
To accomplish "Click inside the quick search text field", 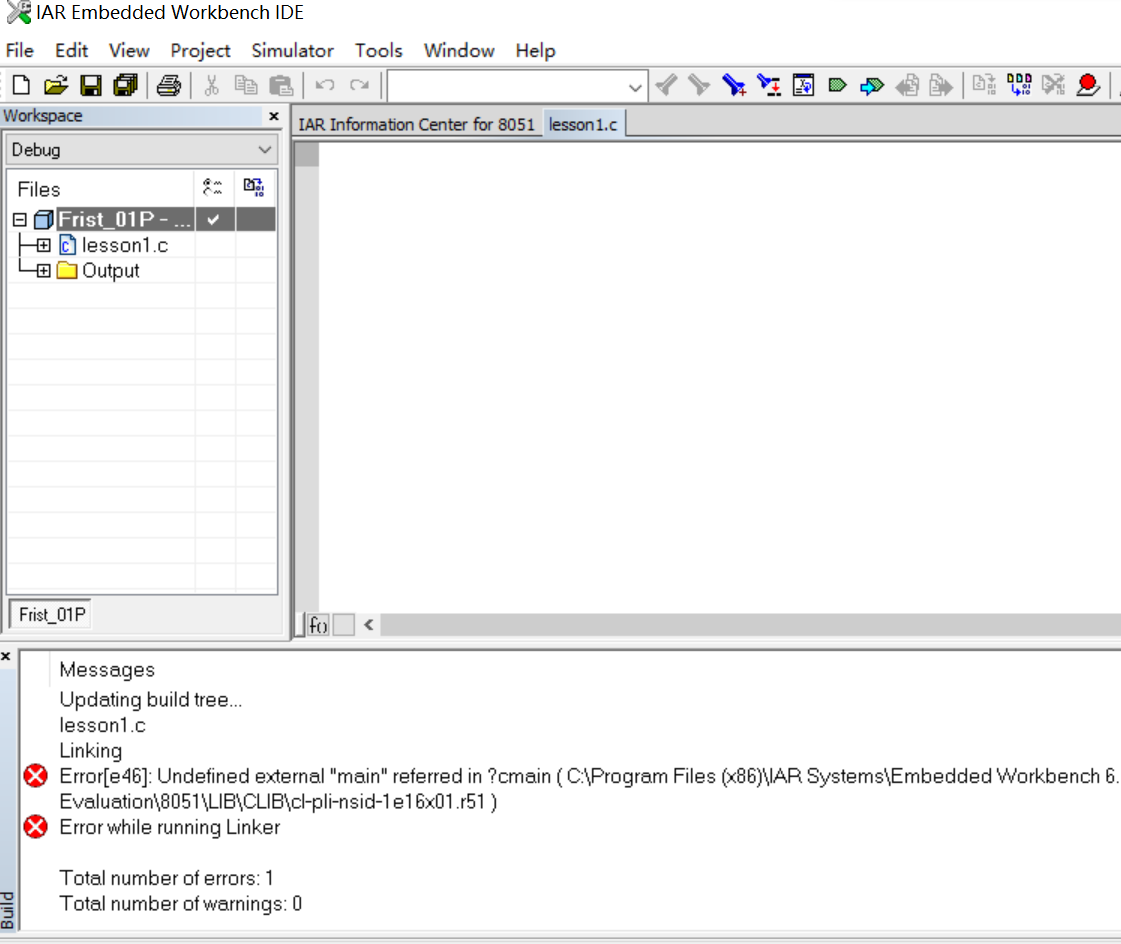I will 507,87.
